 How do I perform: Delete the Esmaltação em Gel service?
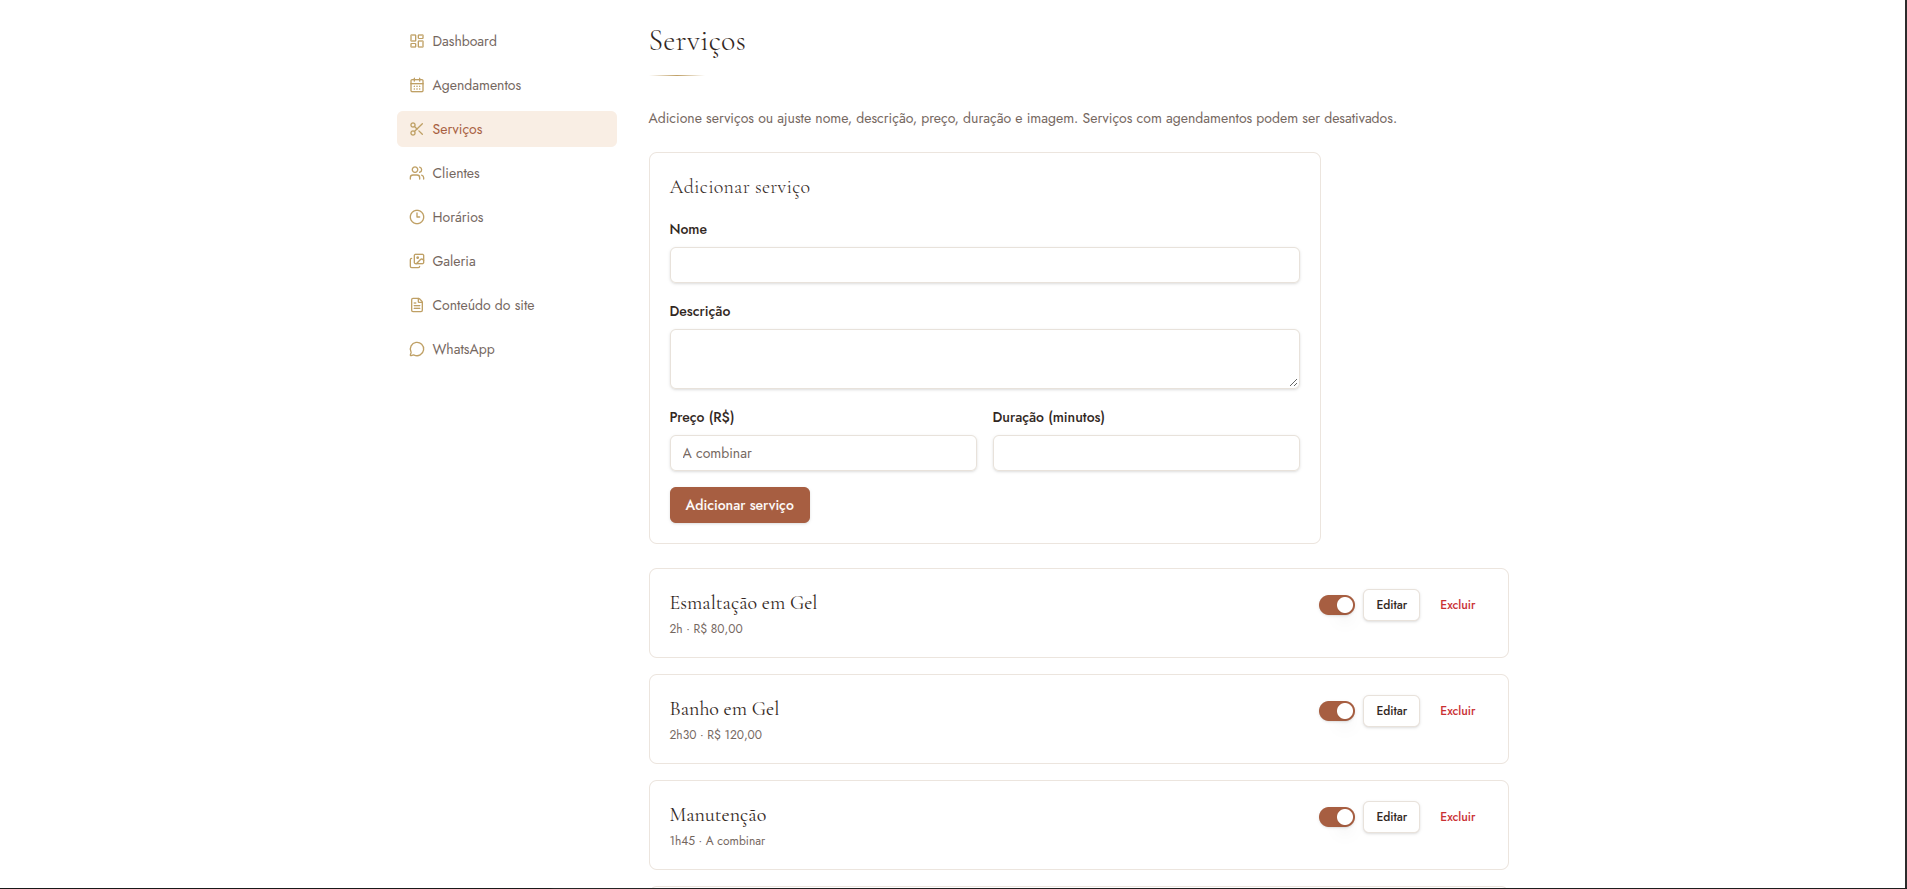(1457, 605)
